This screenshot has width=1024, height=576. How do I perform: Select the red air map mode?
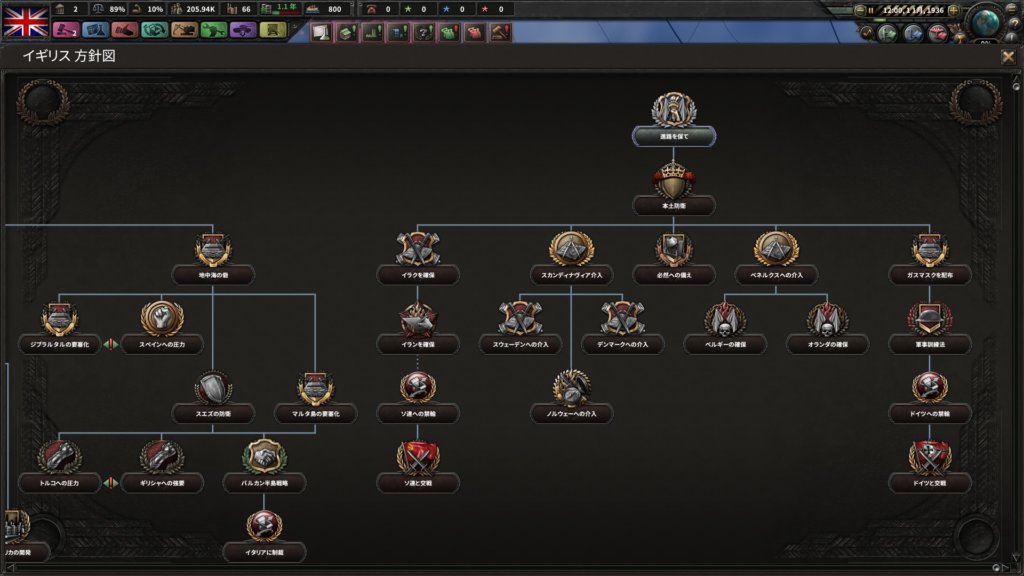point(937,33)
